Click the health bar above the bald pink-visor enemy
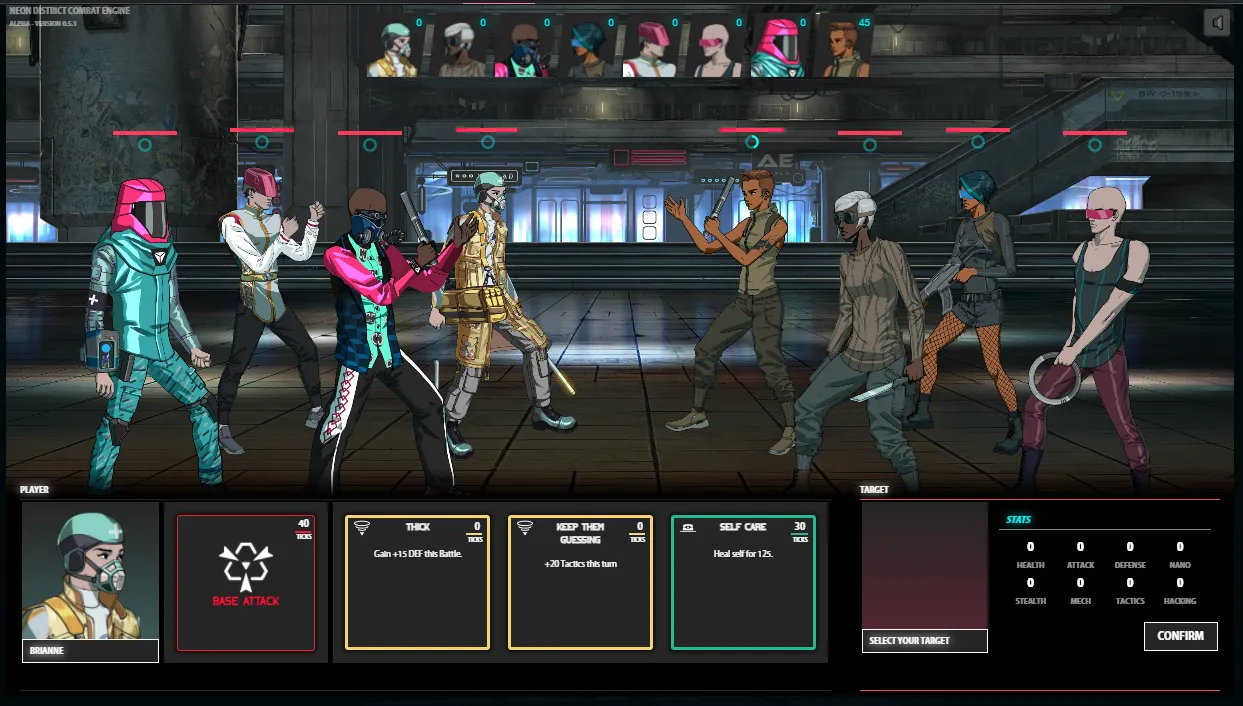This screenshot has width=1243, height=706. pos(1095,132)
